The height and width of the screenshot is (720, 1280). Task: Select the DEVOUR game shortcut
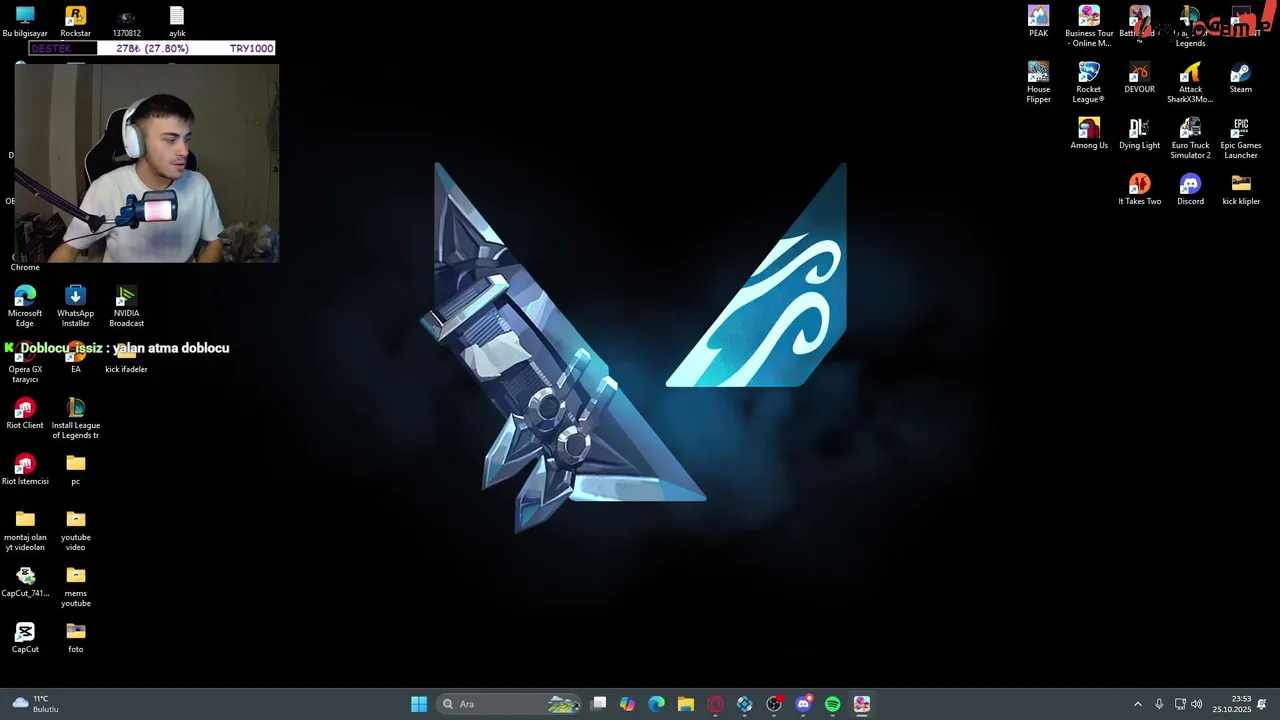(1139, 77)
